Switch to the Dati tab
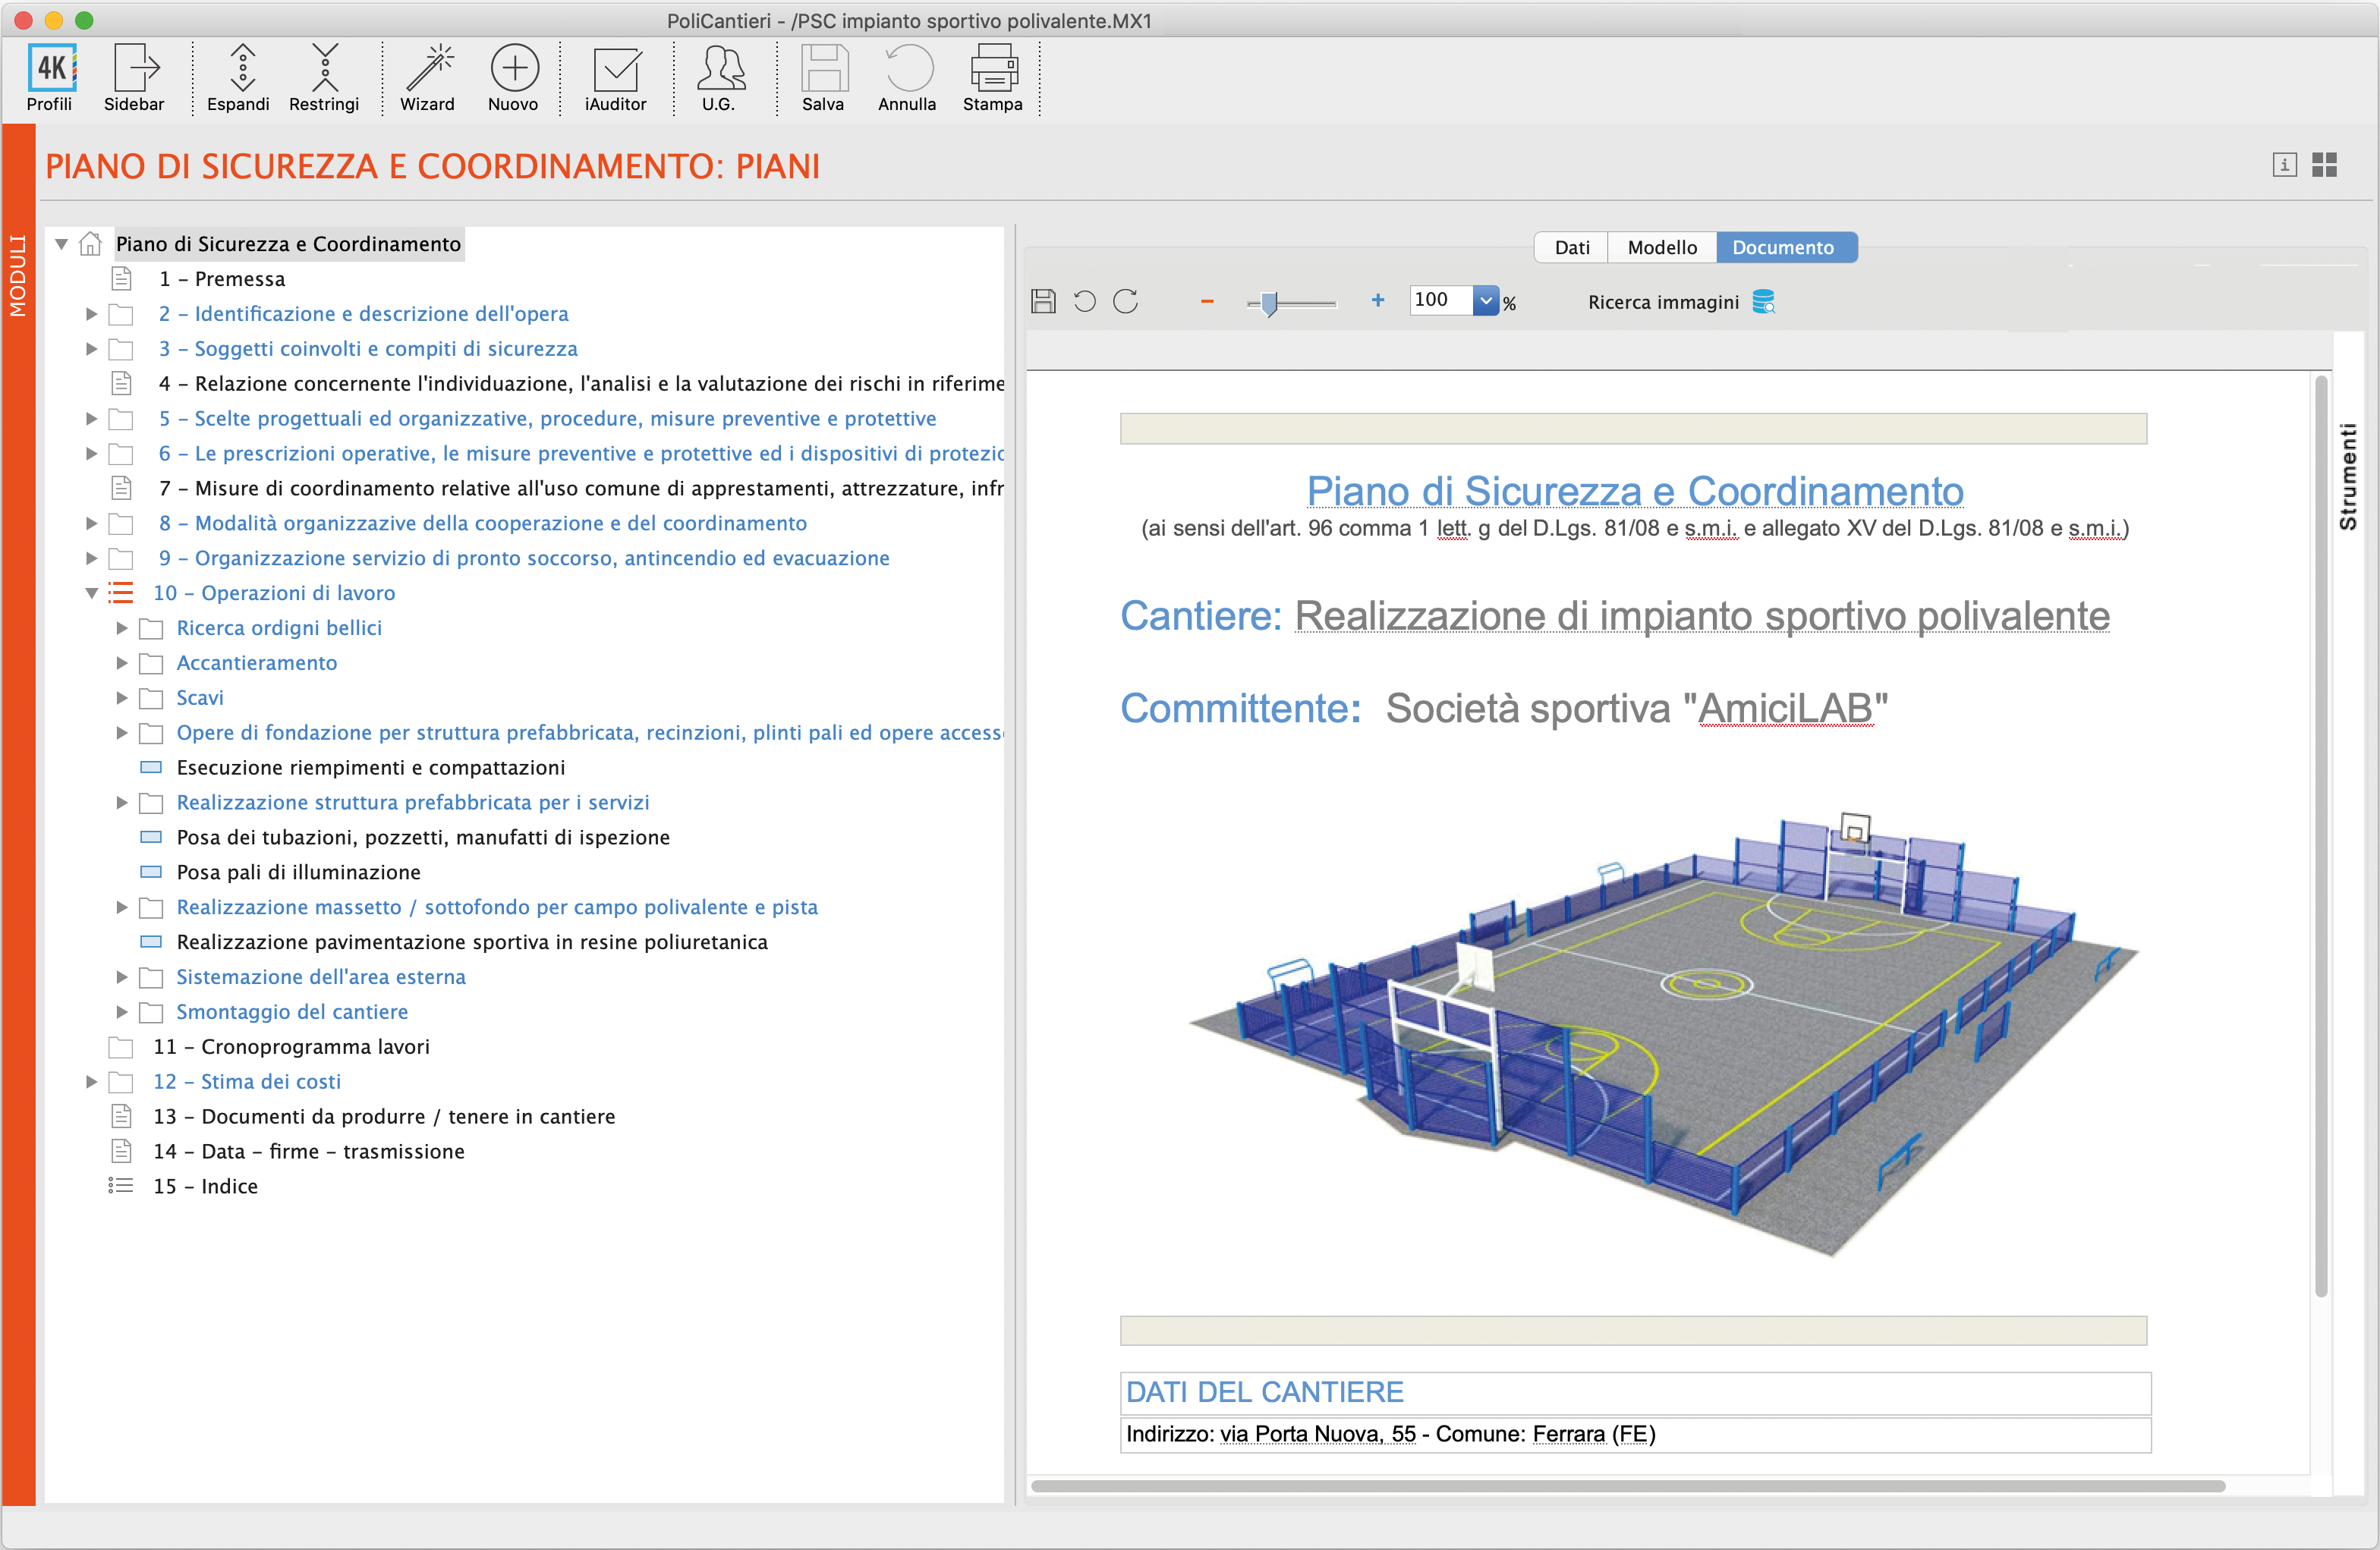Viewport: 2380px width, 1550px height. point(1571,247)
